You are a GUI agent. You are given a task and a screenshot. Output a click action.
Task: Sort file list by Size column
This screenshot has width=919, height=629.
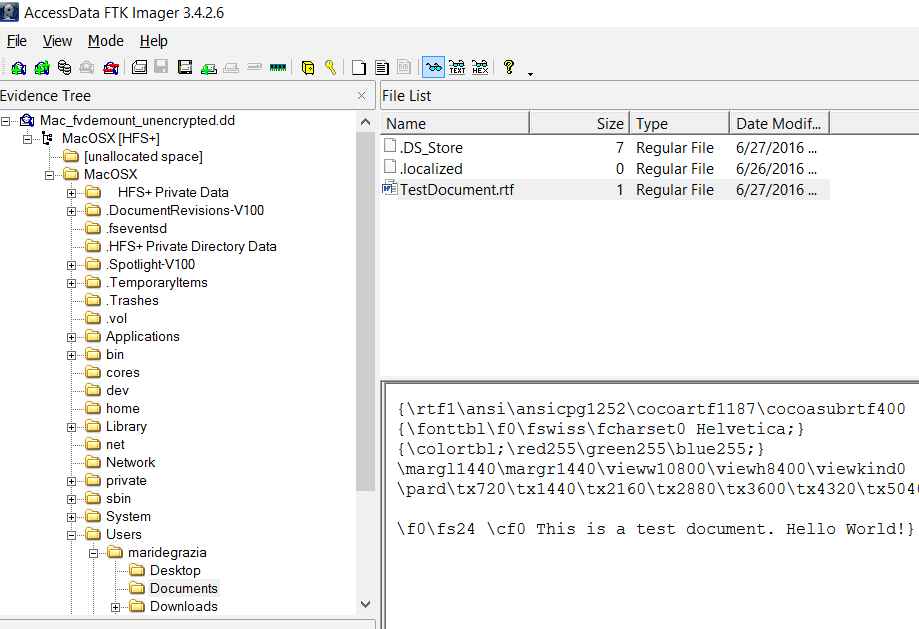pyautogui.click(x=580, y=124)
